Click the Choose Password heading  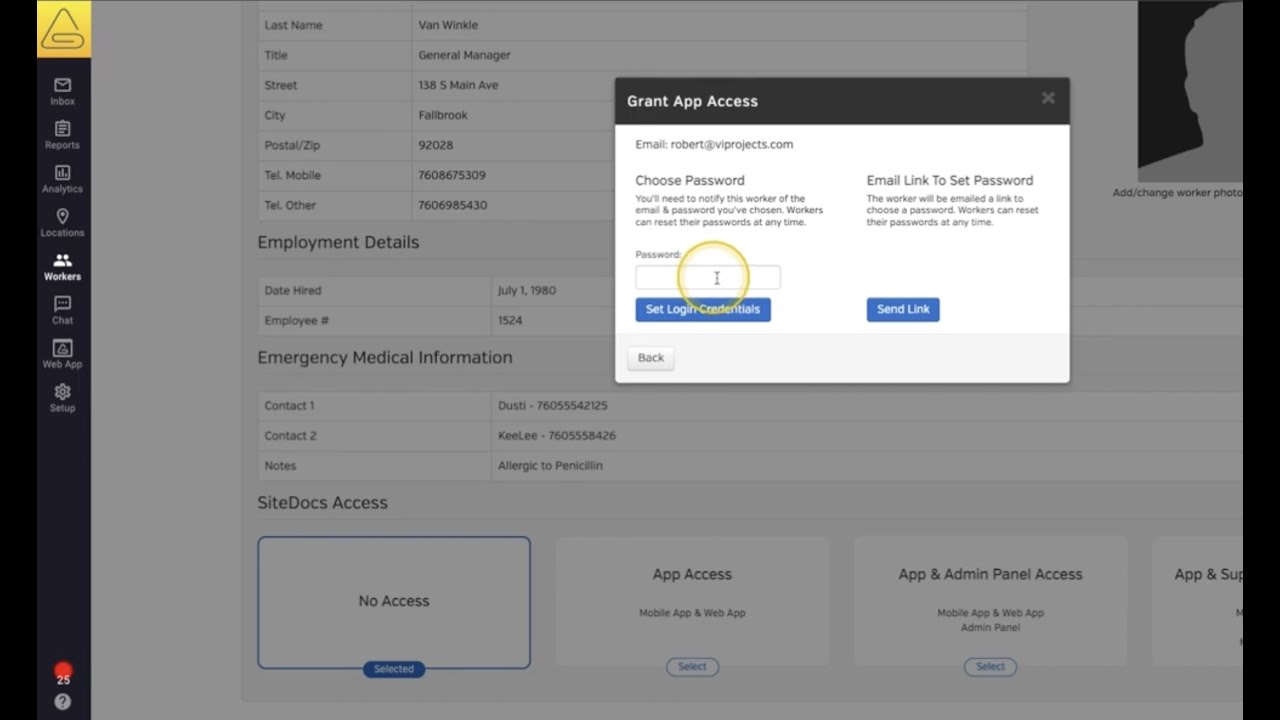pyautogui.click(x=690, y=180)
